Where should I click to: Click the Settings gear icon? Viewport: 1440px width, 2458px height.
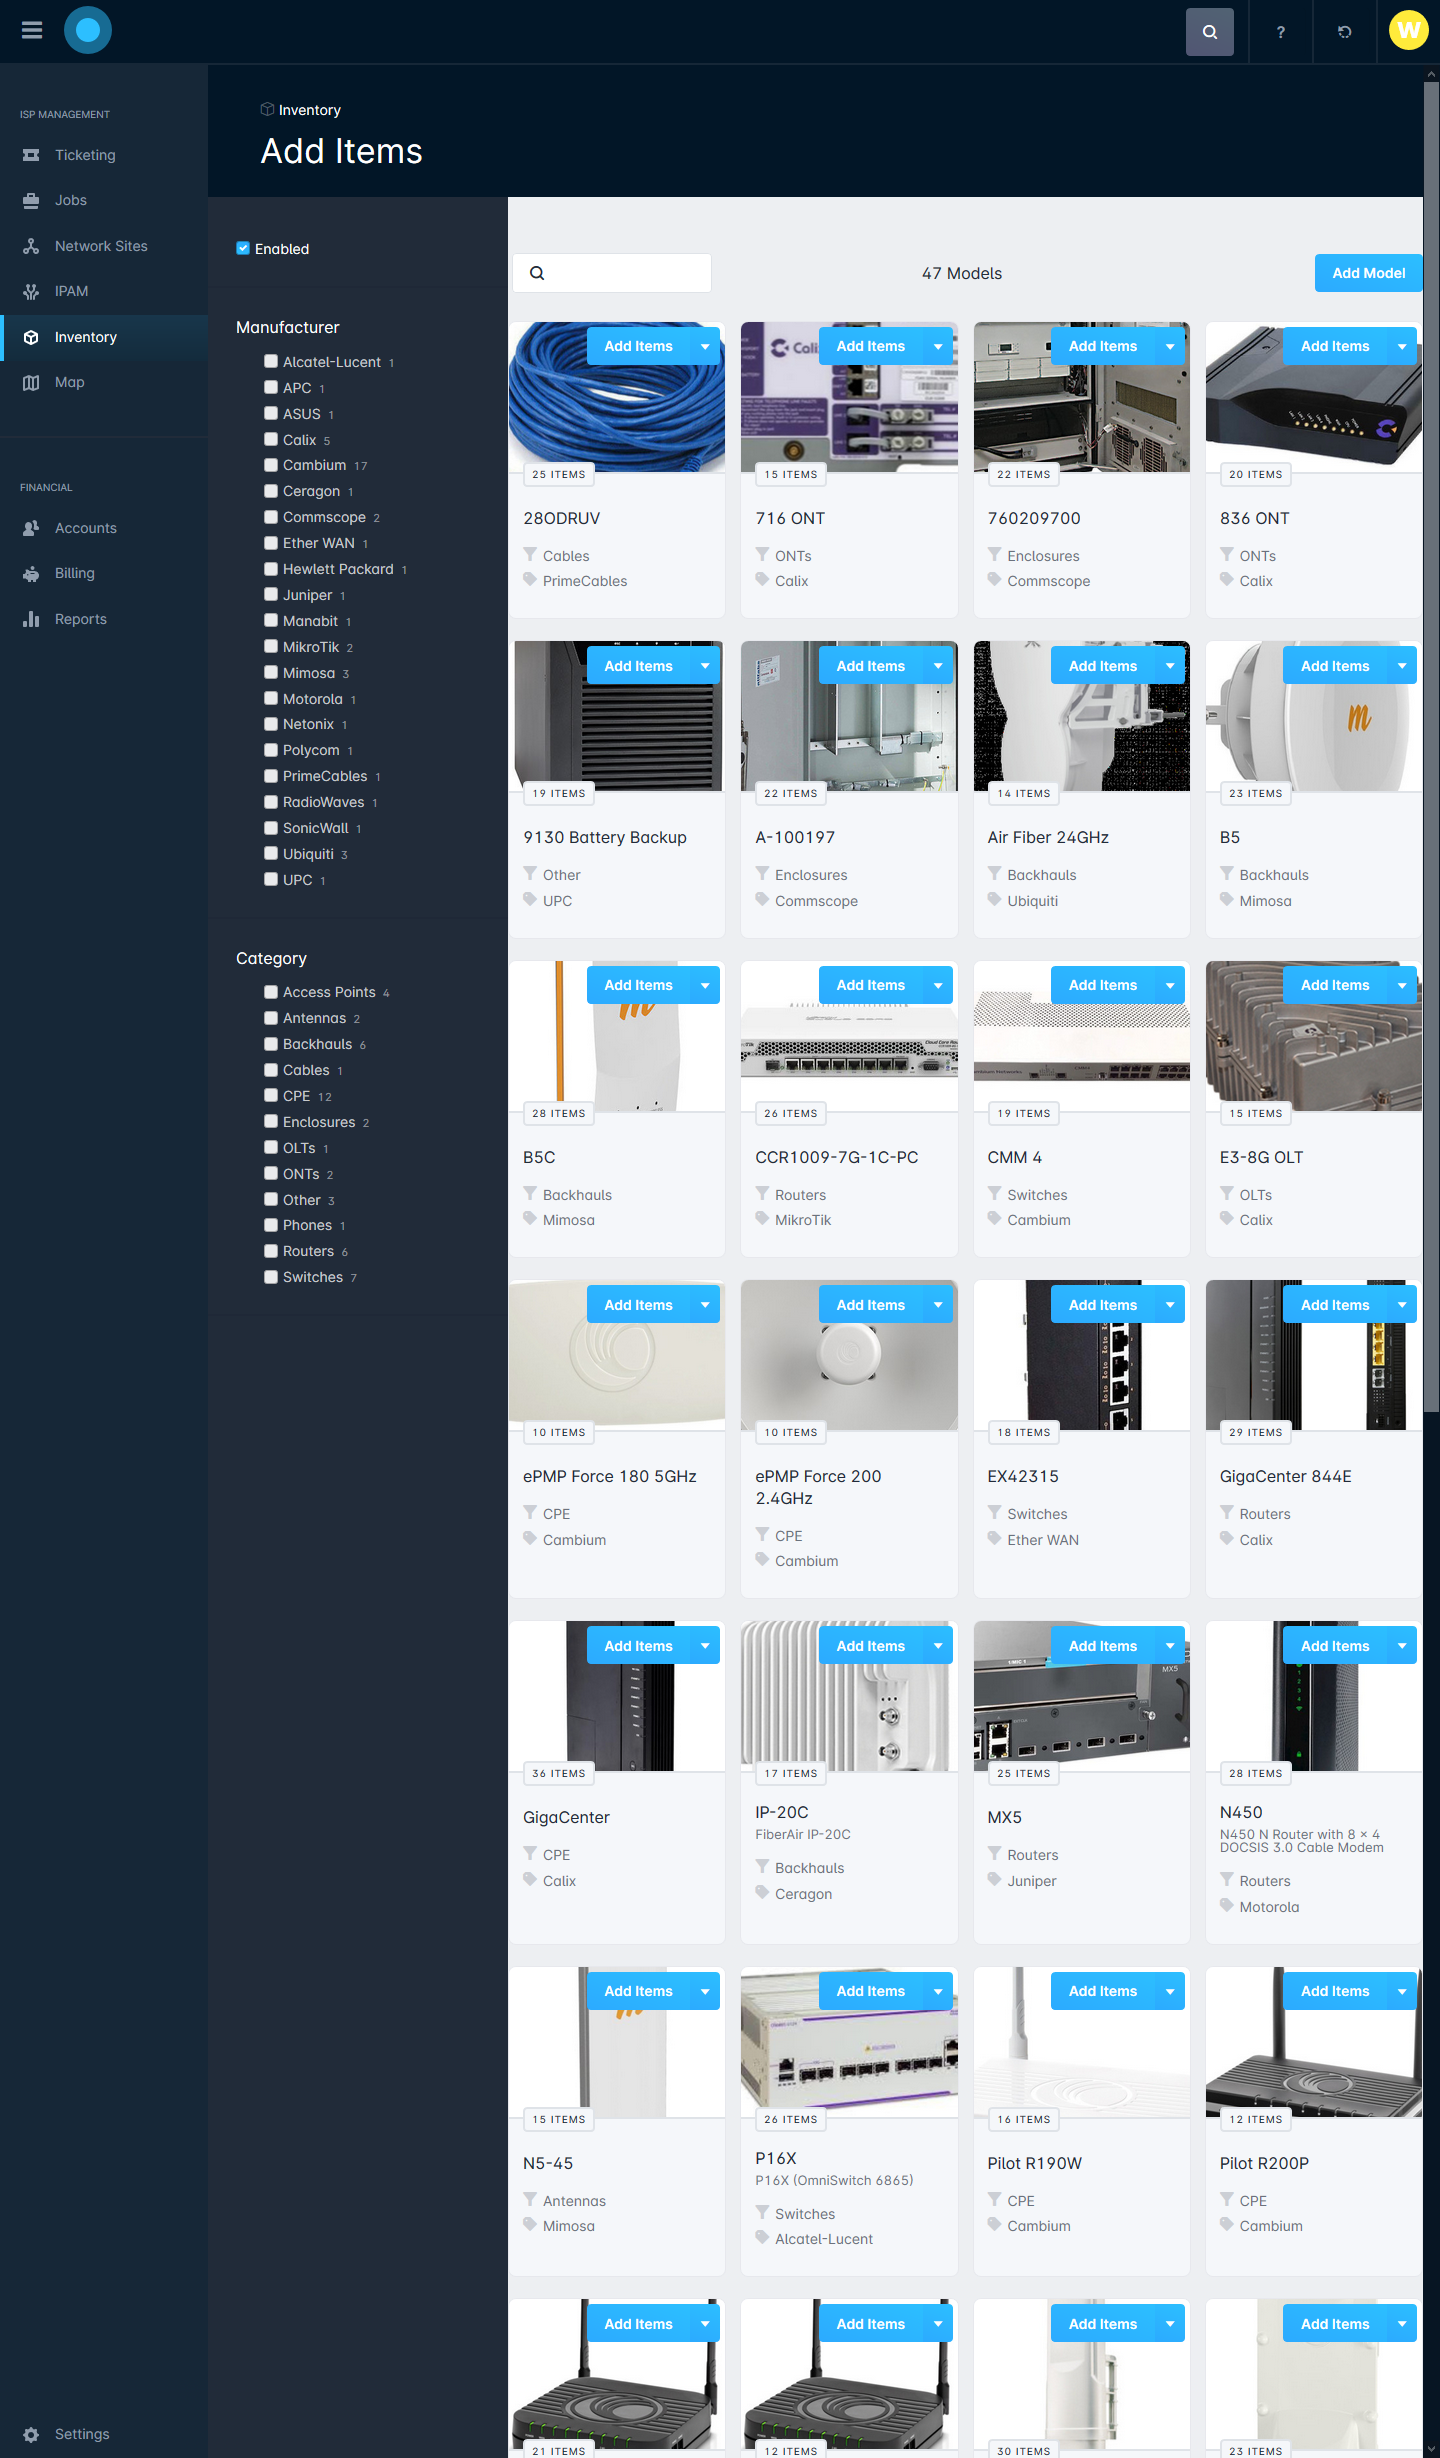pyautogui.click(x=31, y=2434)
